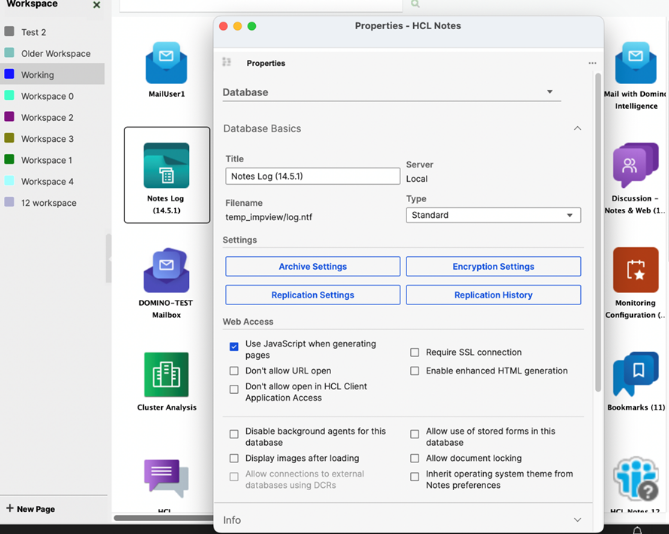This screenshot has width=669, height=534.
Task: Switch to Workspace 2 page
Action: pyautogui.click(x=52, y=117)
